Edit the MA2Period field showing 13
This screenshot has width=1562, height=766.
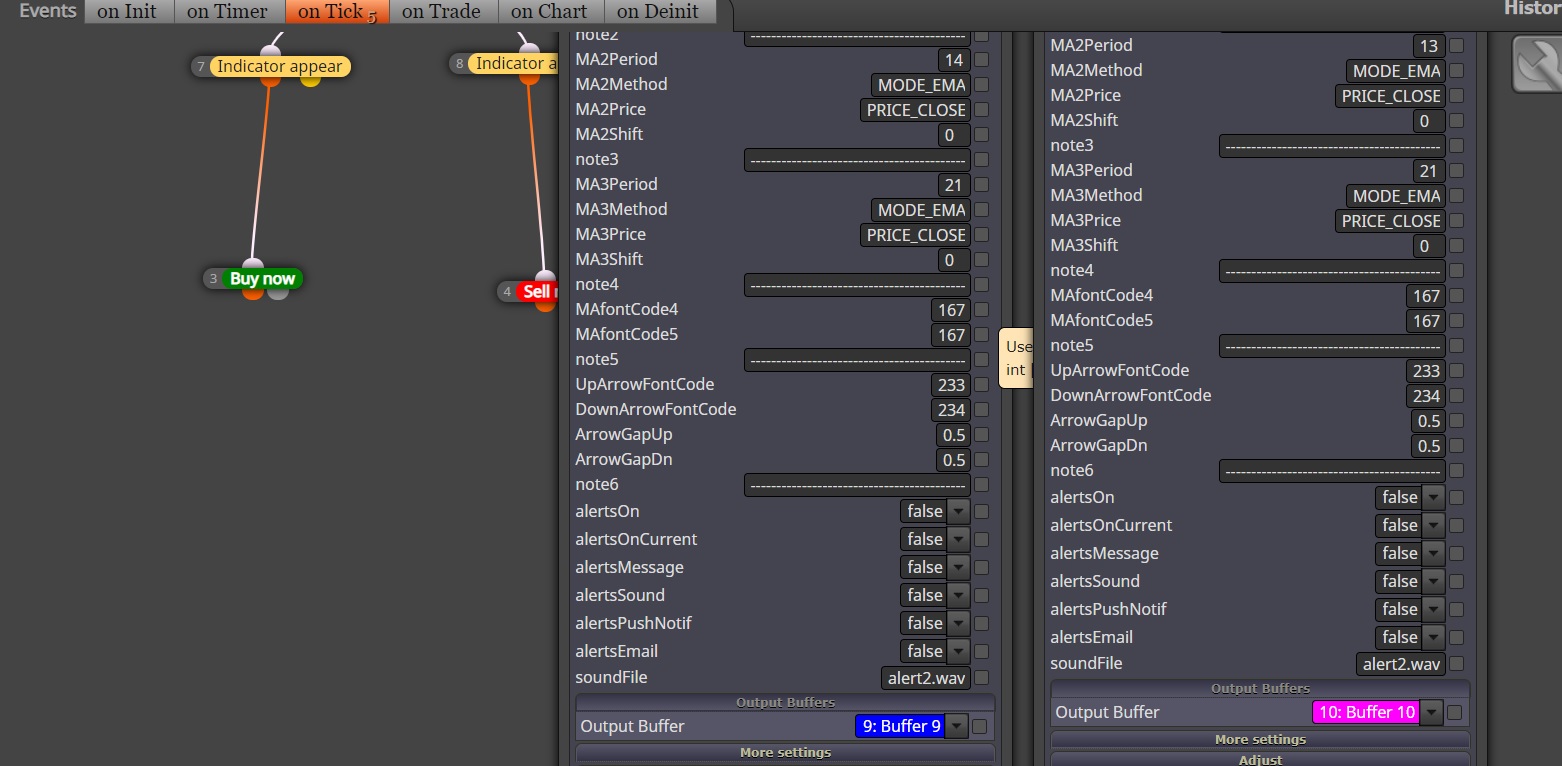point(1429,46)
